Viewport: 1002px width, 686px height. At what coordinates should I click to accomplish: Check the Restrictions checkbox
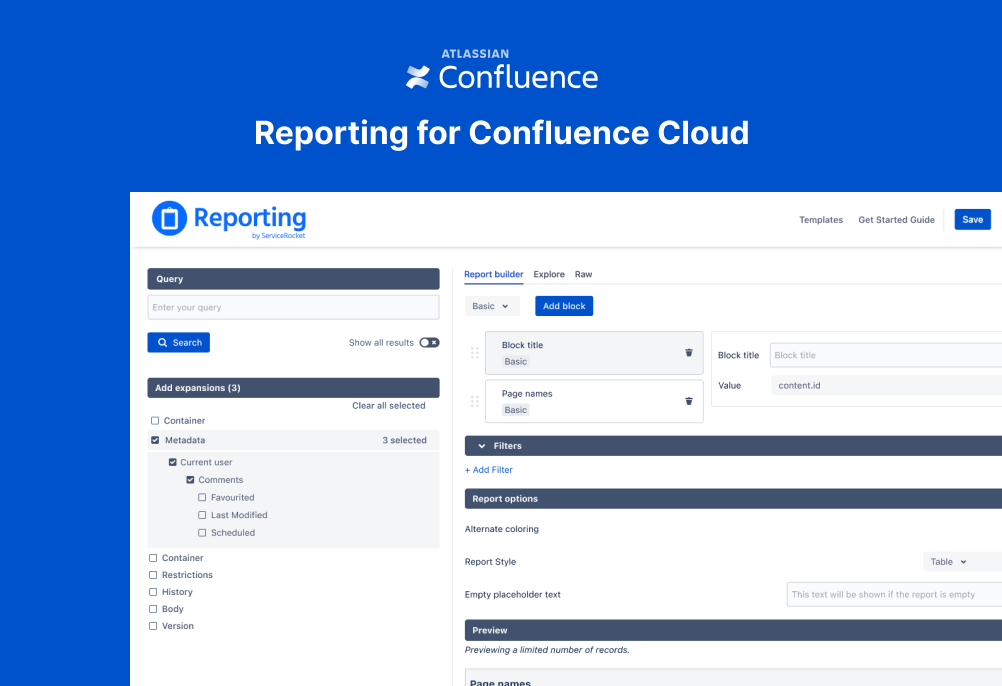[x=153, y=575]
